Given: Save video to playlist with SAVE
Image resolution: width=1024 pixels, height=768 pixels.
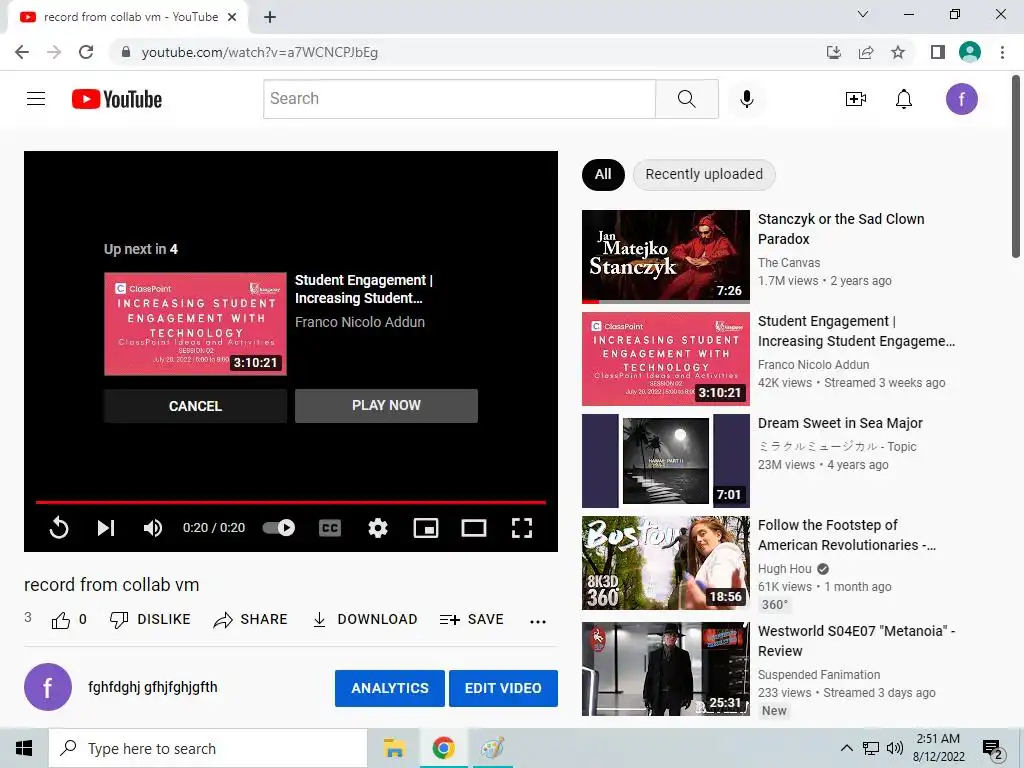Looking at the screenshot, I should [x=472, y=619].
